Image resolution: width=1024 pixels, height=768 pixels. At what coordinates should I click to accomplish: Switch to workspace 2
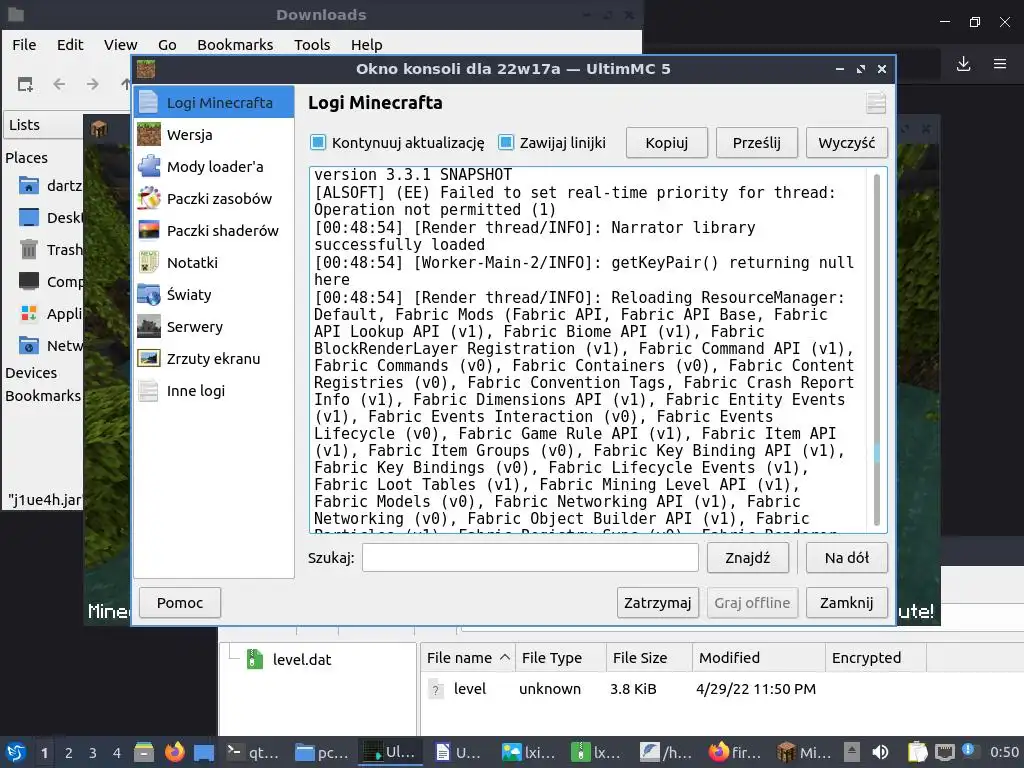(69, 753)
